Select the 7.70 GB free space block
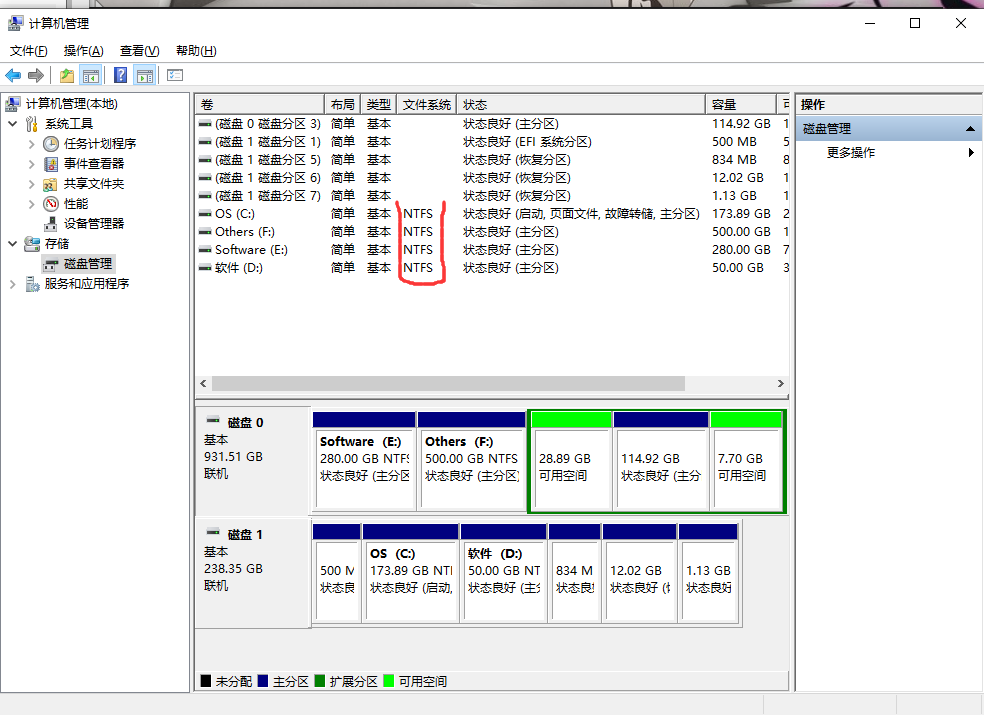984x715 pixels. point(746,461)
